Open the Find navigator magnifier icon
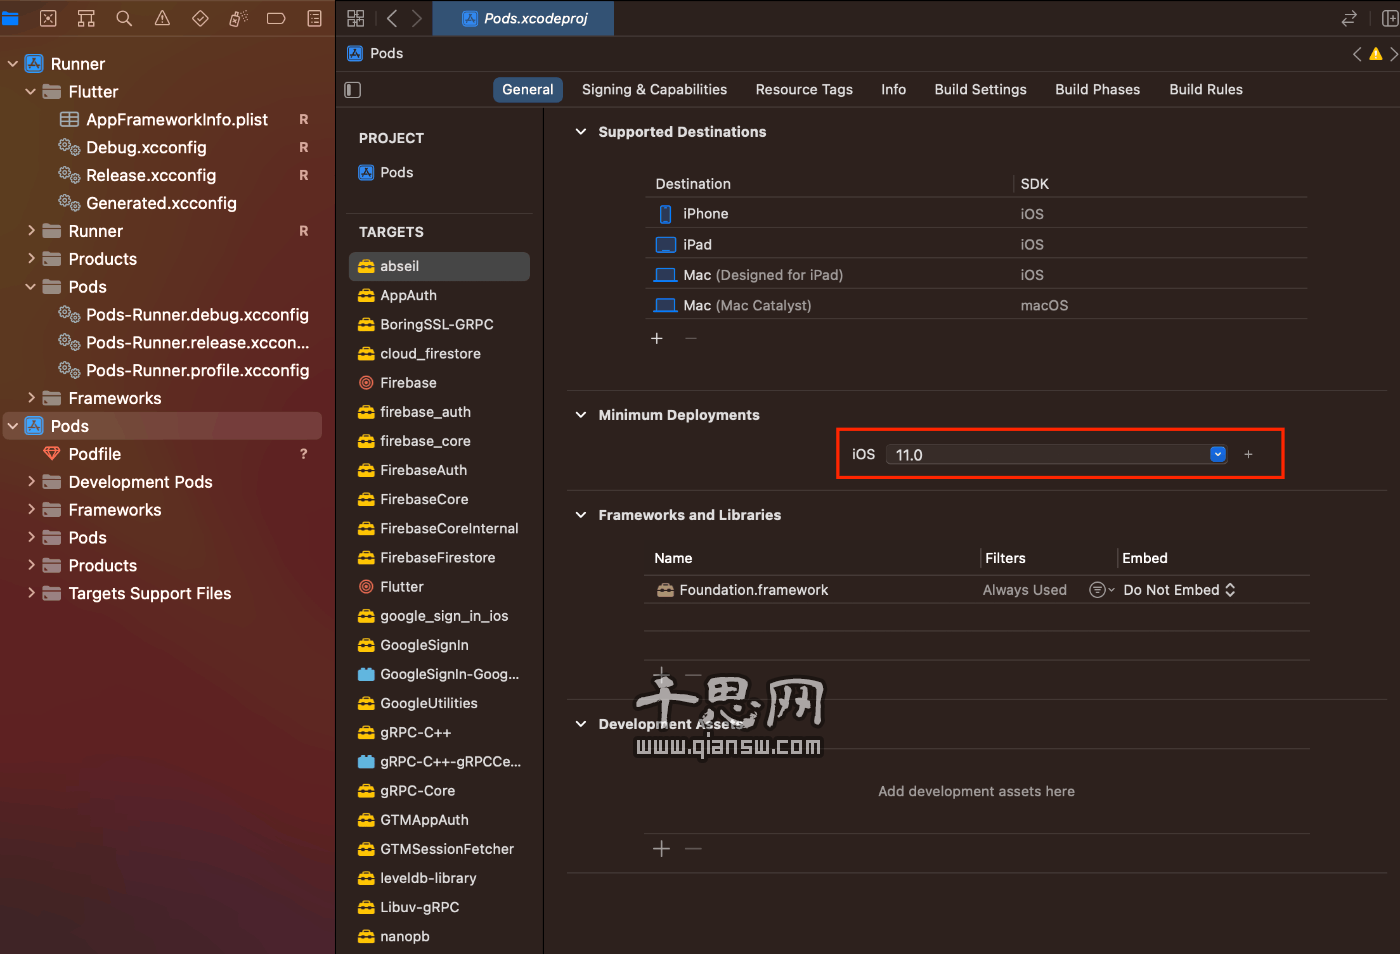 (124, 18)
